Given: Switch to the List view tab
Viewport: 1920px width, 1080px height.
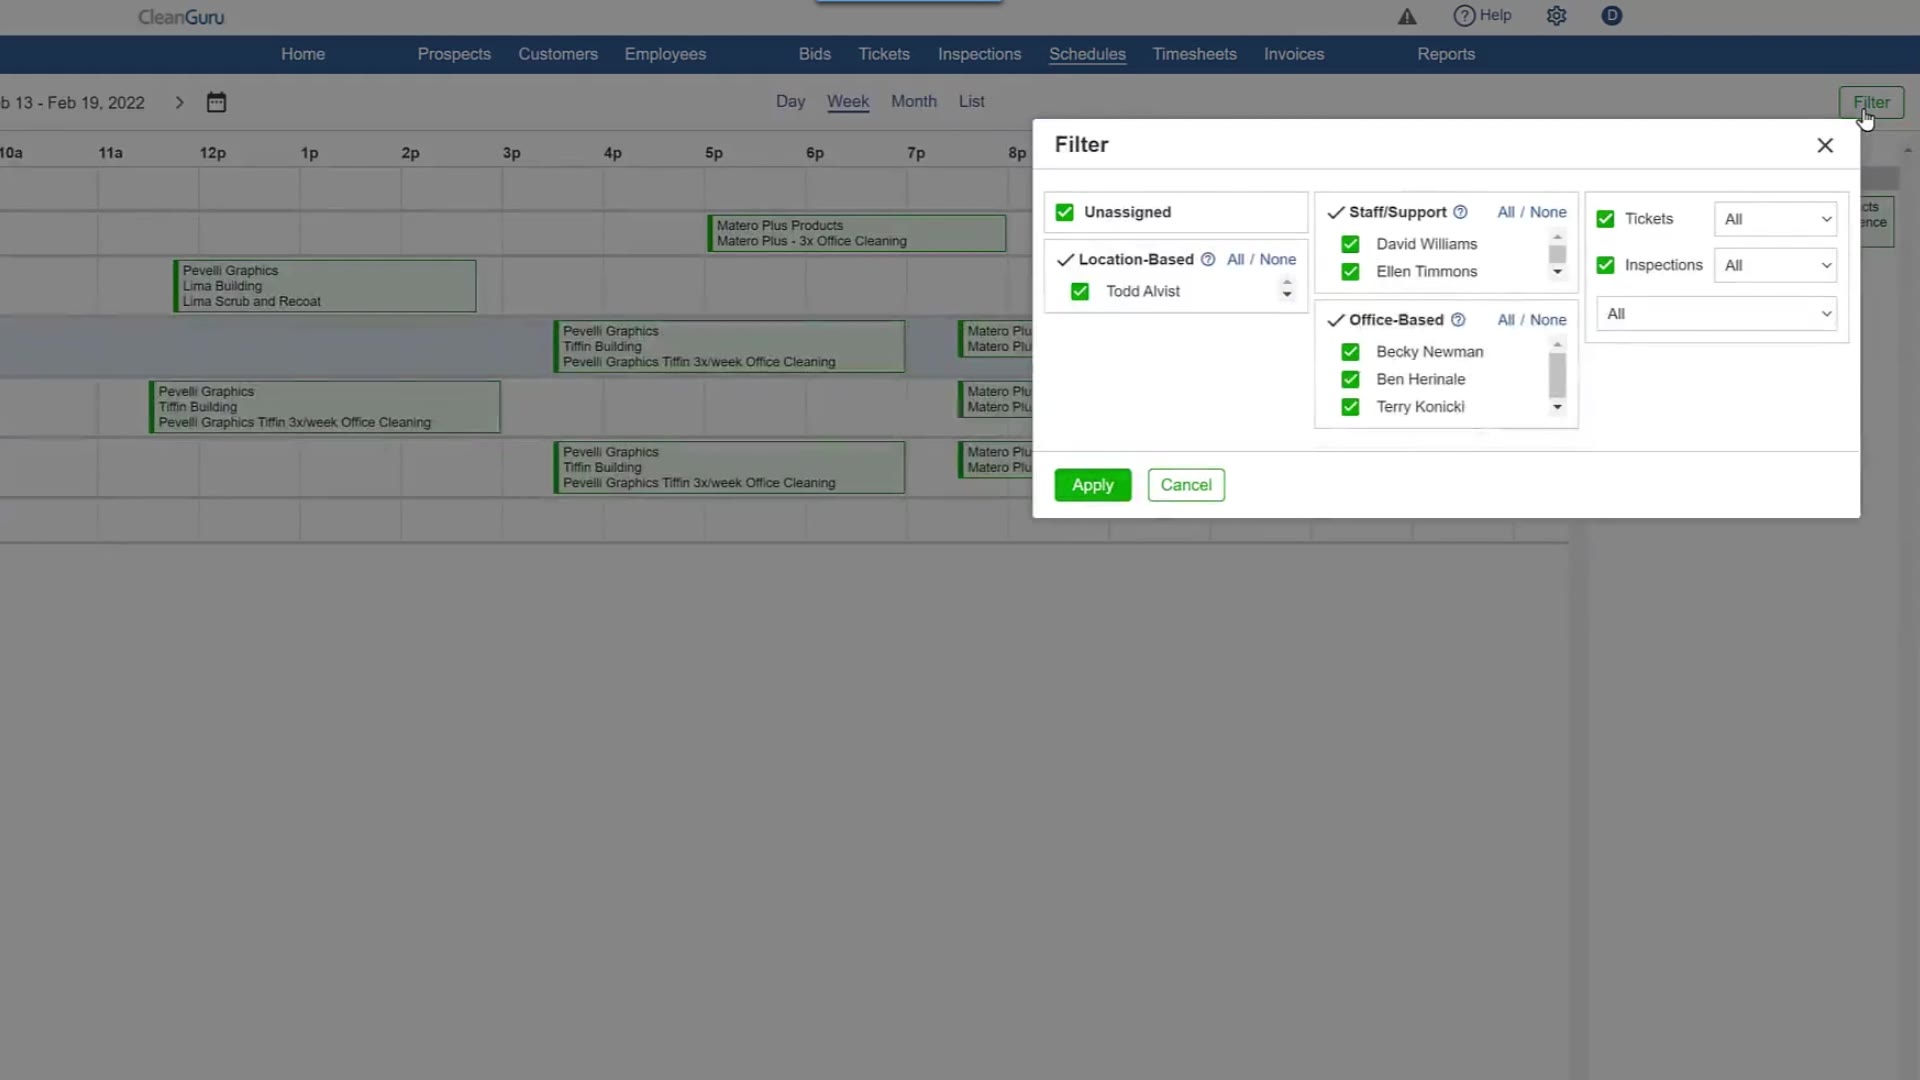Looking at the screenshot, I should point(971,101).
